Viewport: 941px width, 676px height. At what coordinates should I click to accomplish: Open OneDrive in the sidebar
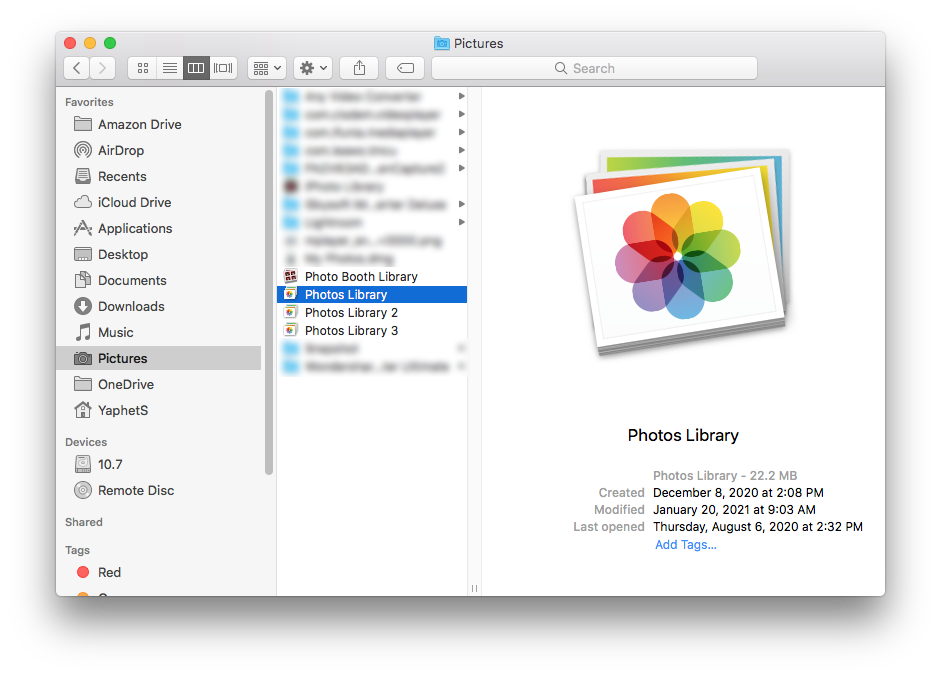coord(159,384)
